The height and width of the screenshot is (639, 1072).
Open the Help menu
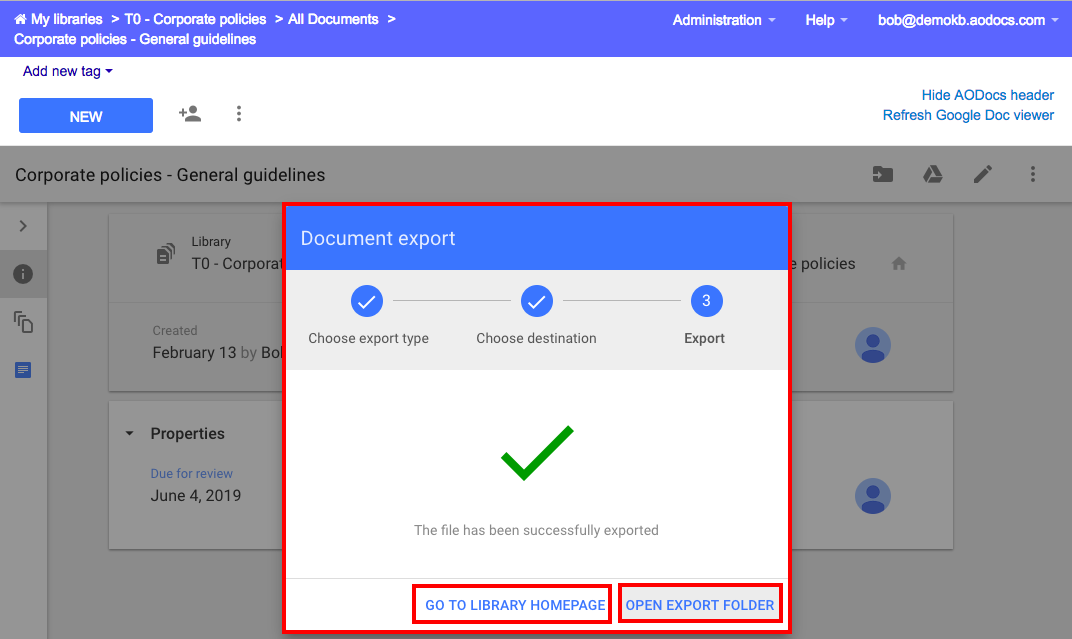826,20
